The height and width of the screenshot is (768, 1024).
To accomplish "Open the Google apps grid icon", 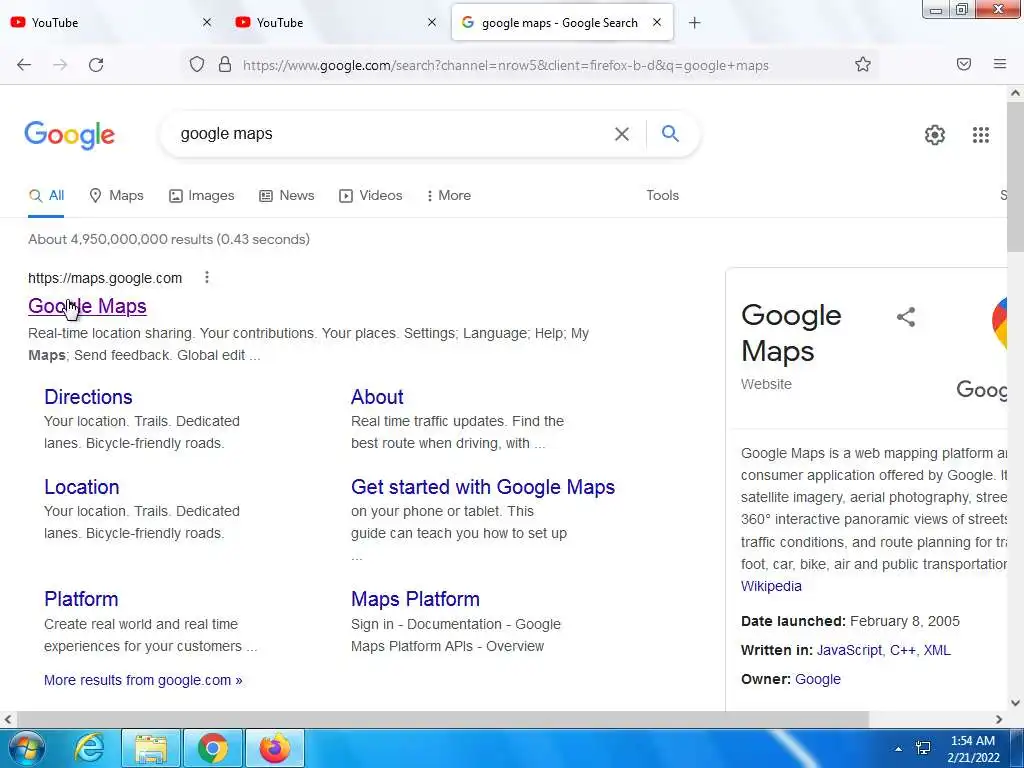I will click(x=980, y=135).
